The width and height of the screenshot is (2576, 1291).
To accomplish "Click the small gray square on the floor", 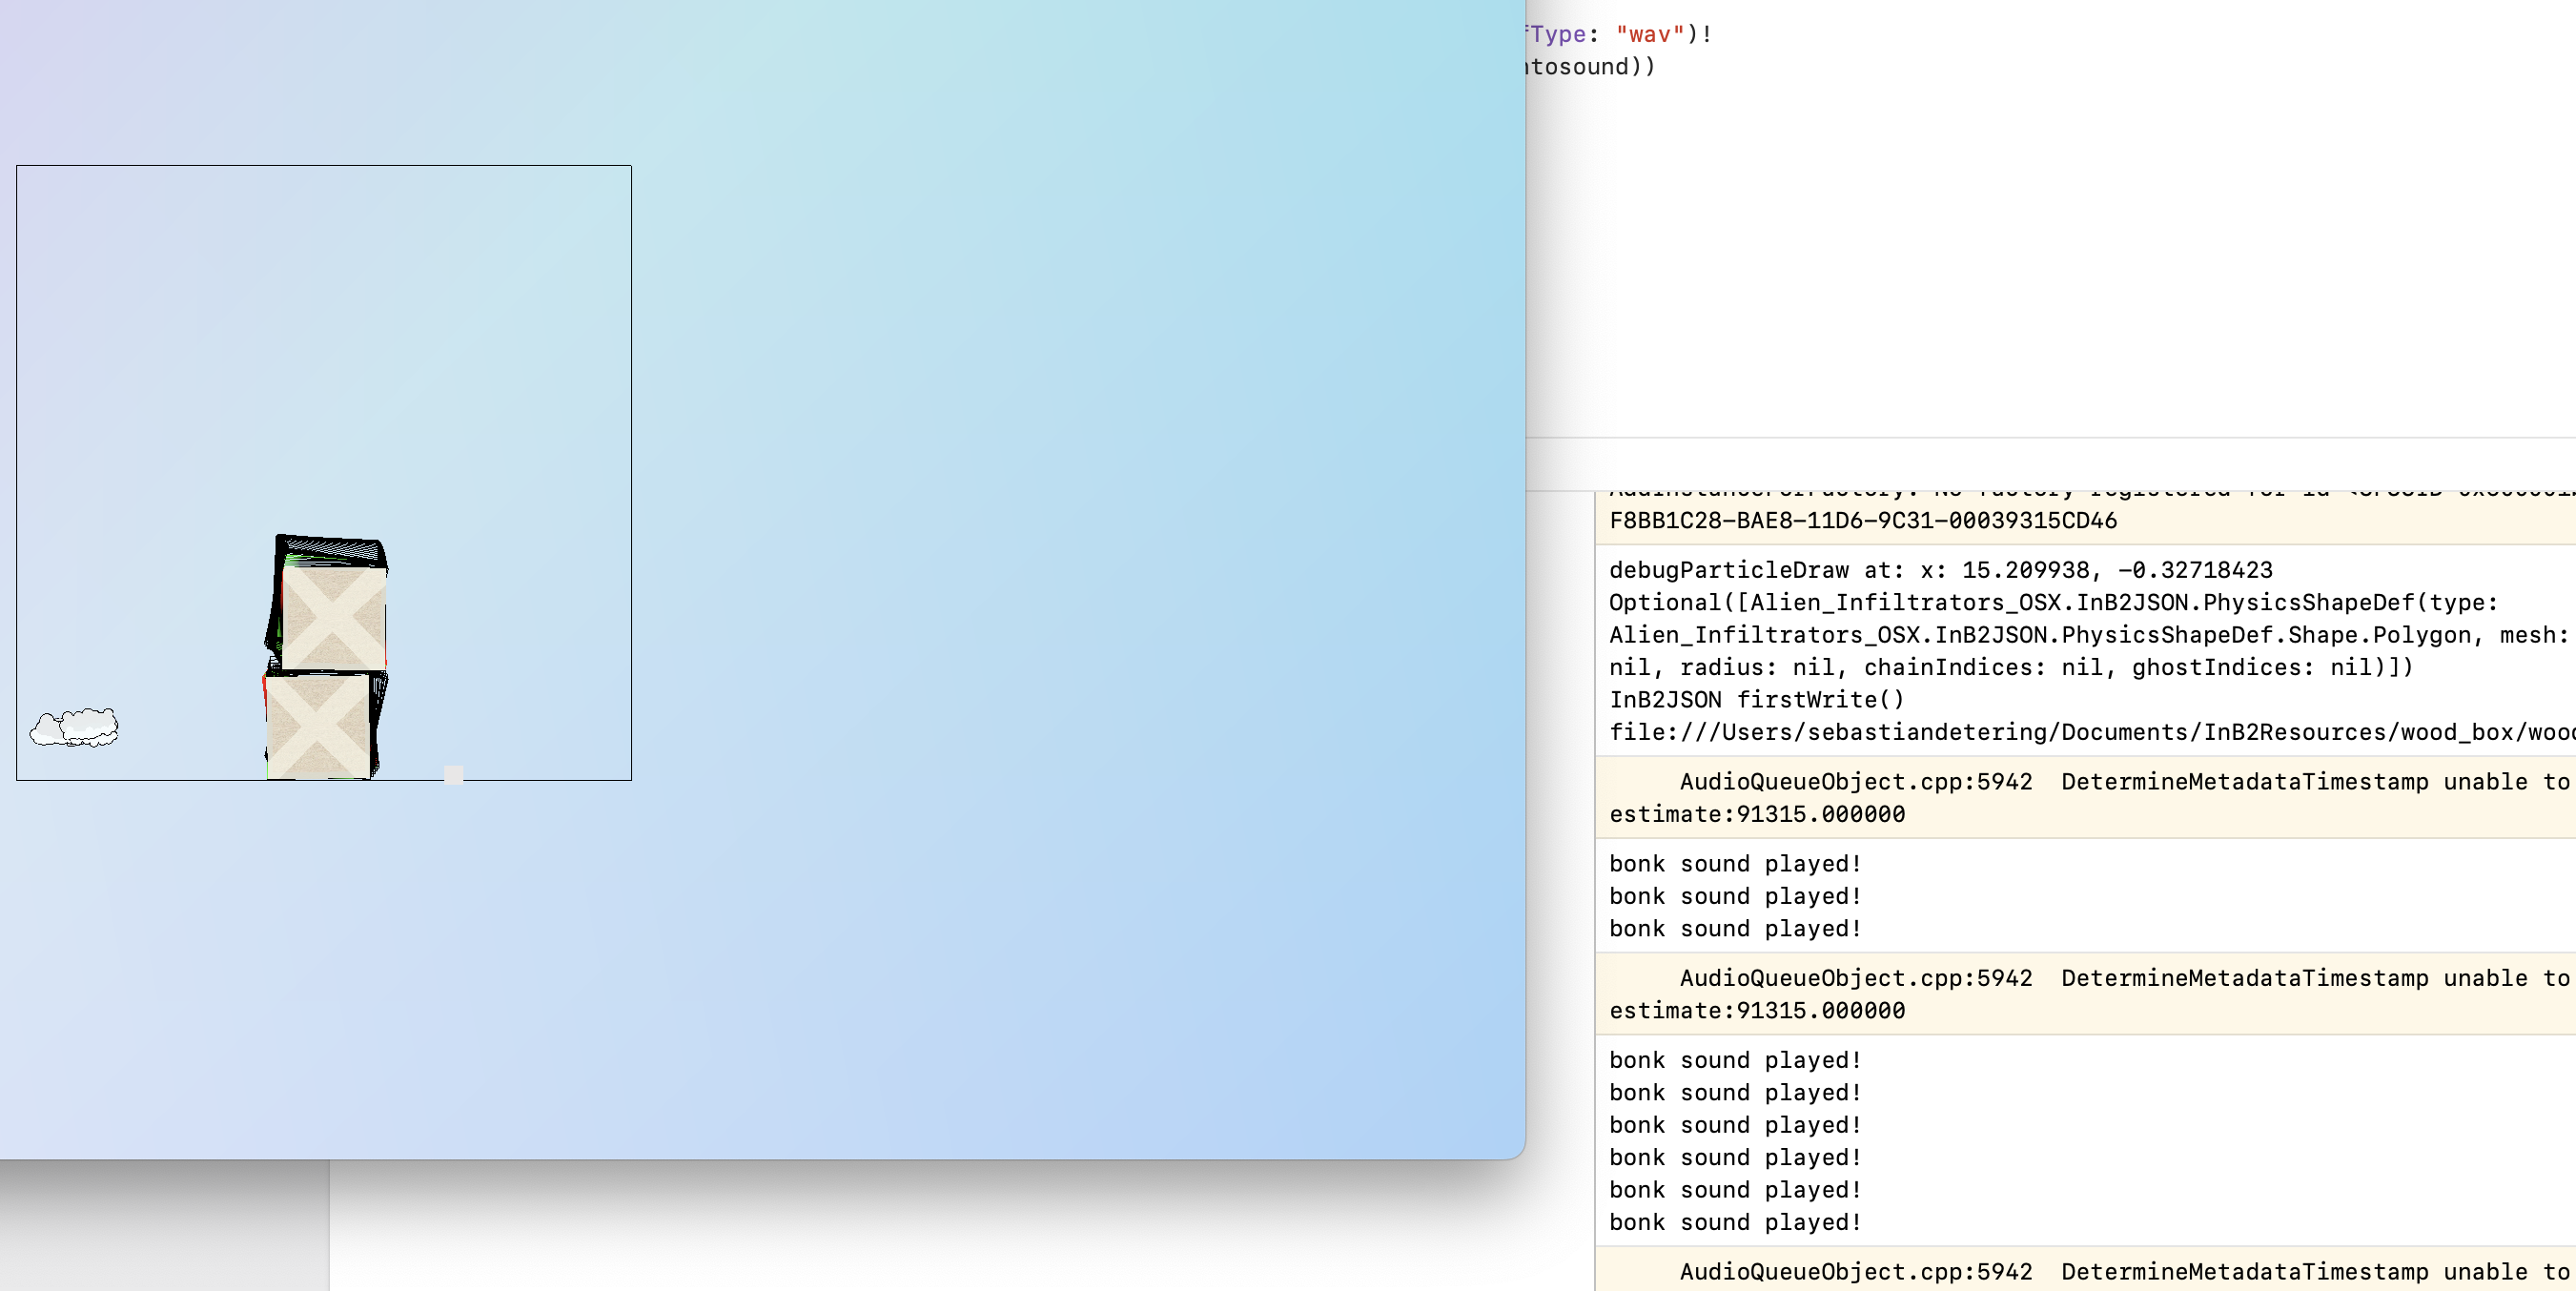I will [453, 775].
